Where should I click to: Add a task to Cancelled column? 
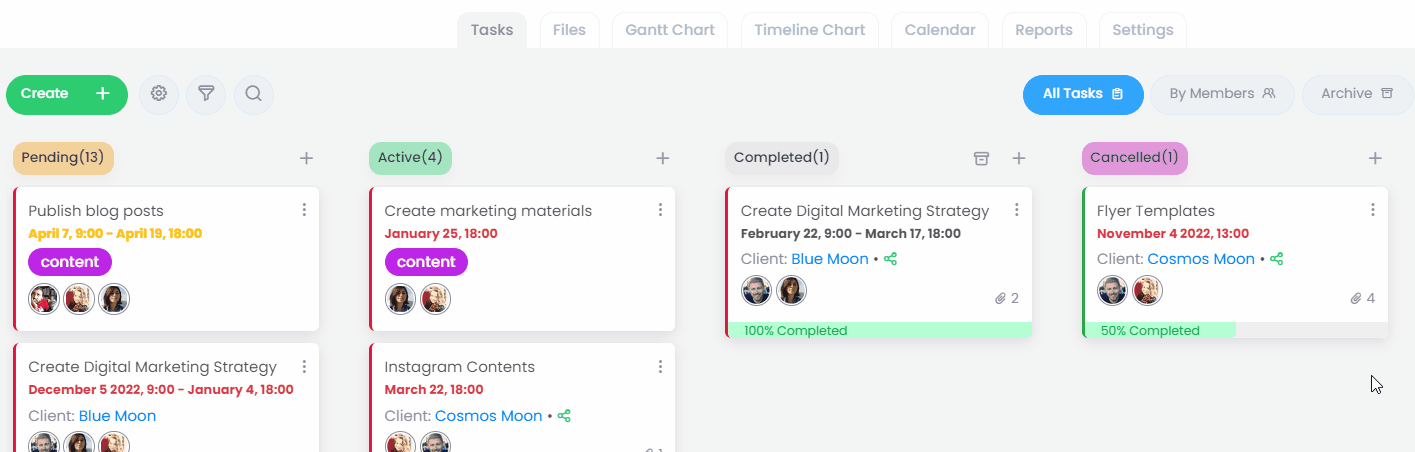(x=1375, y=158)
